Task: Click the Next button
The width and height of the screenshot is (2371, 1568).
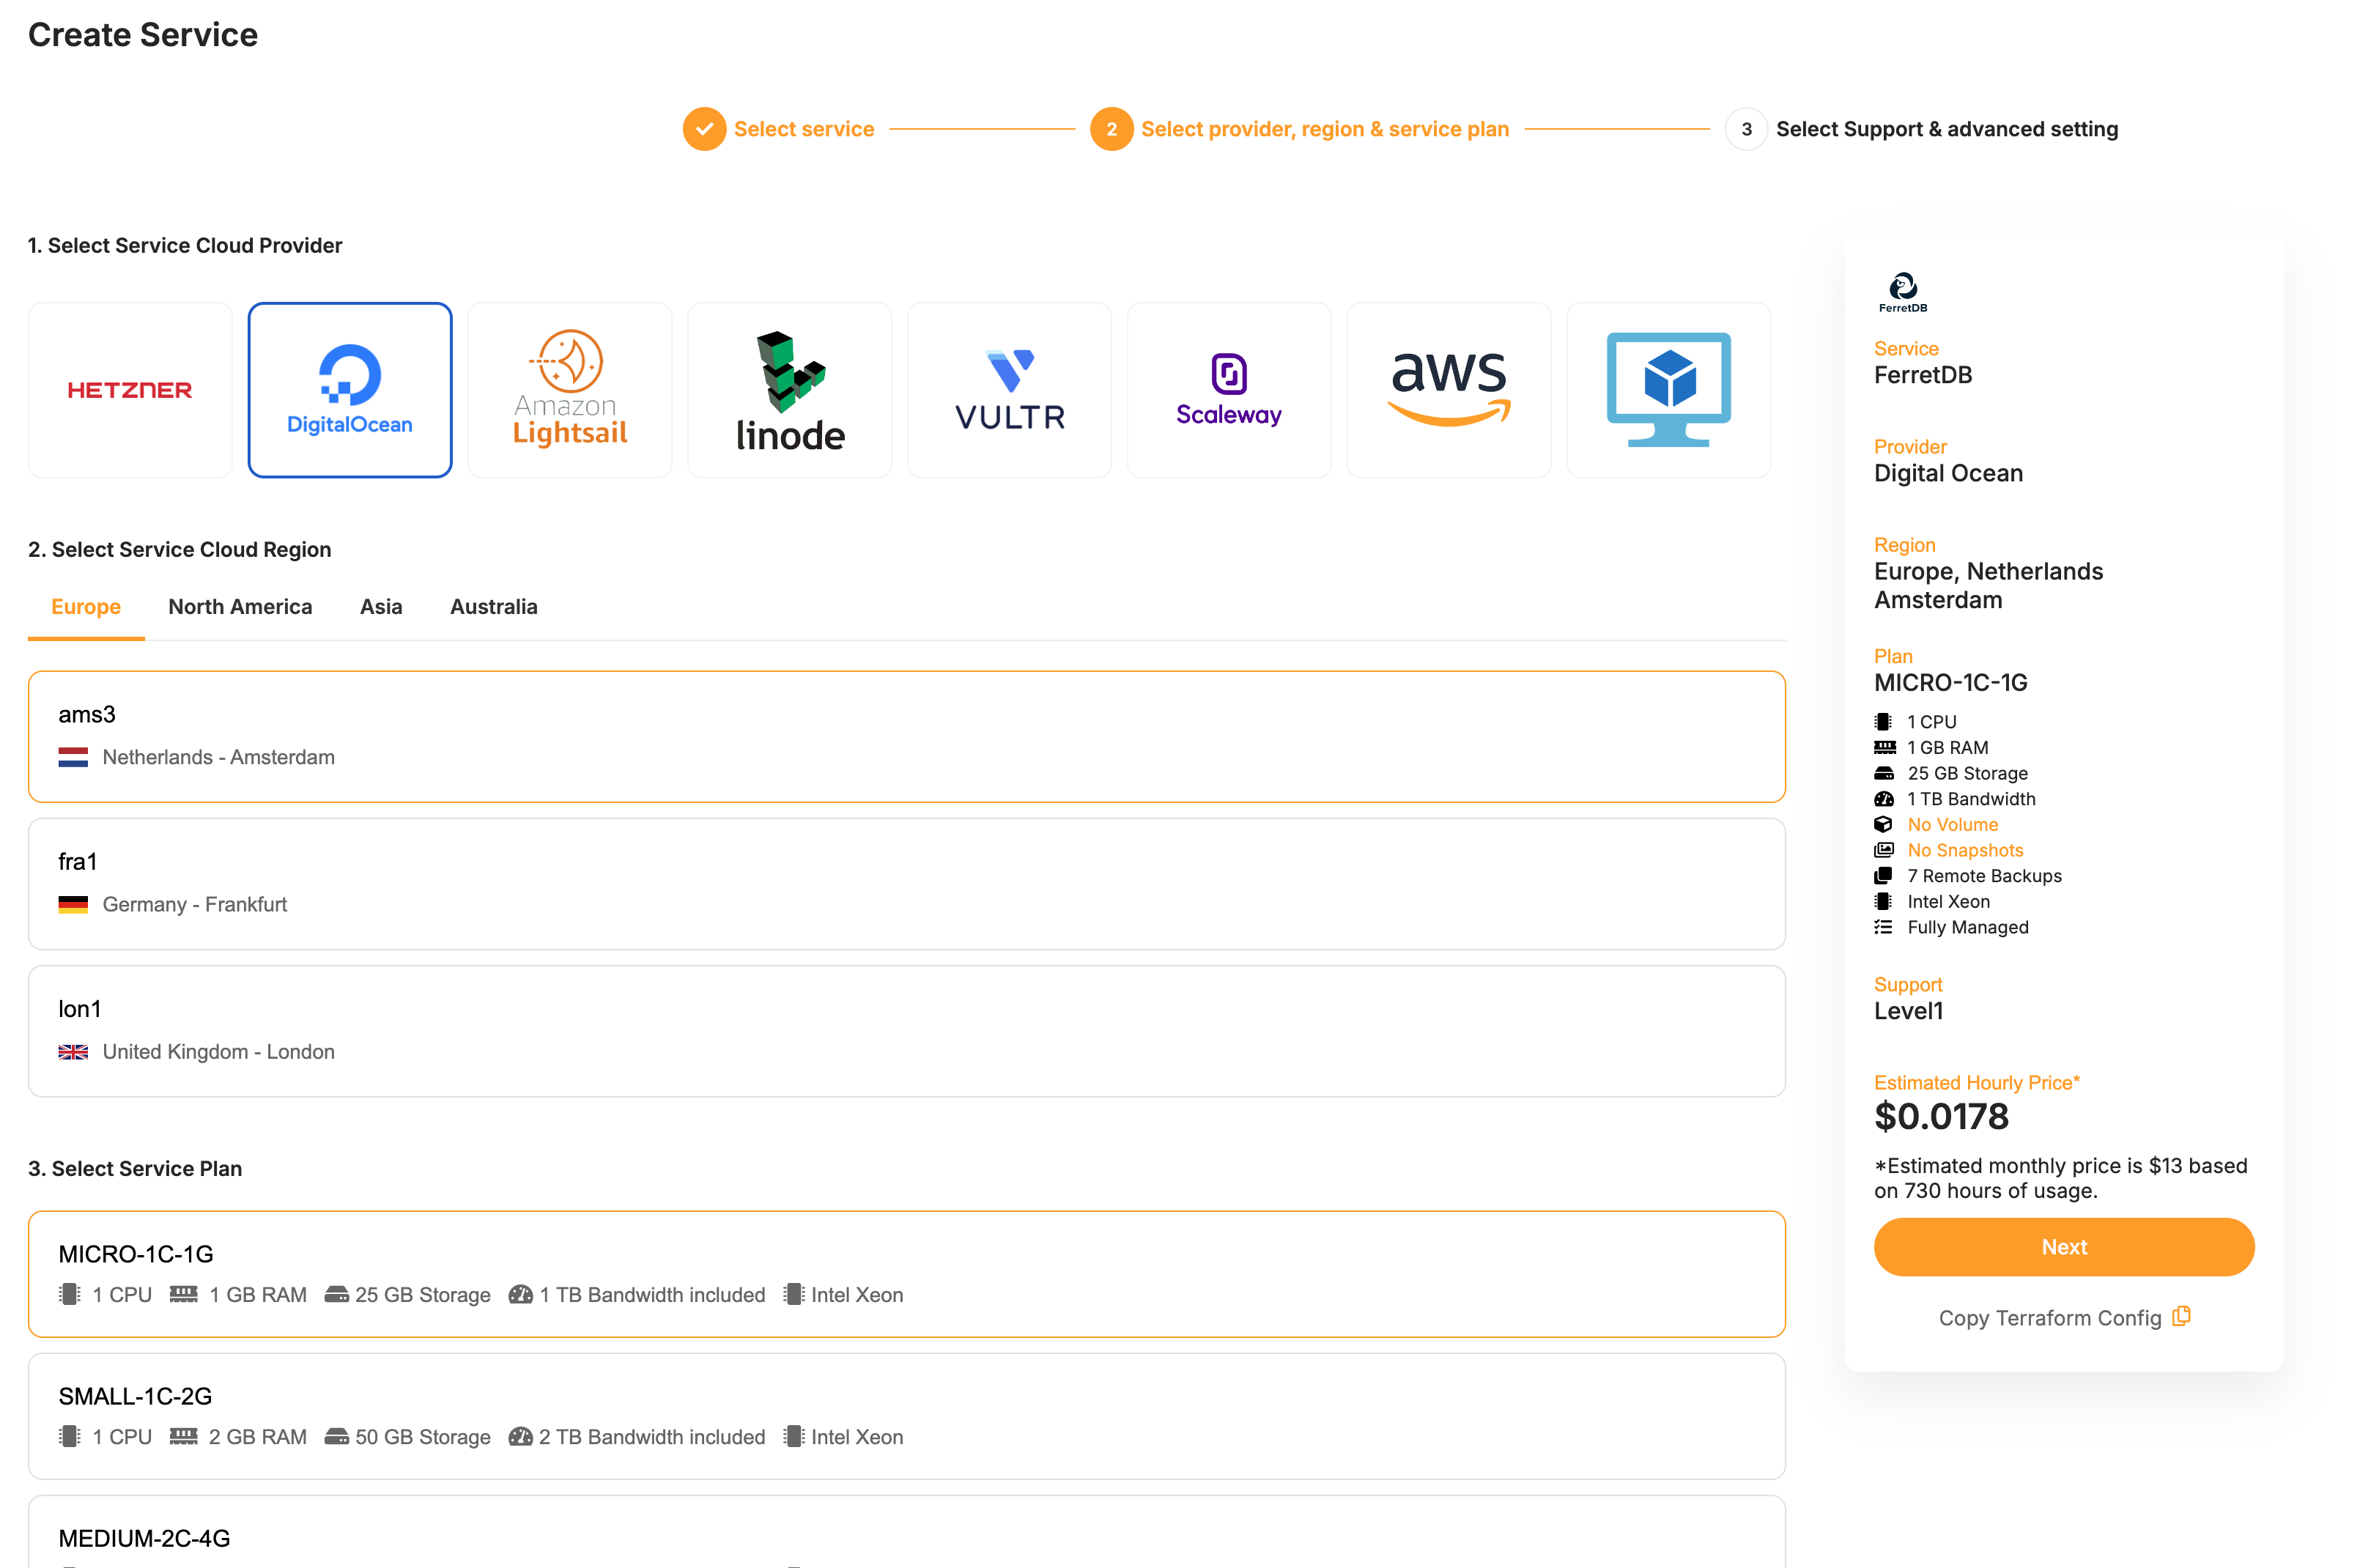Action: point(2063,1247)
